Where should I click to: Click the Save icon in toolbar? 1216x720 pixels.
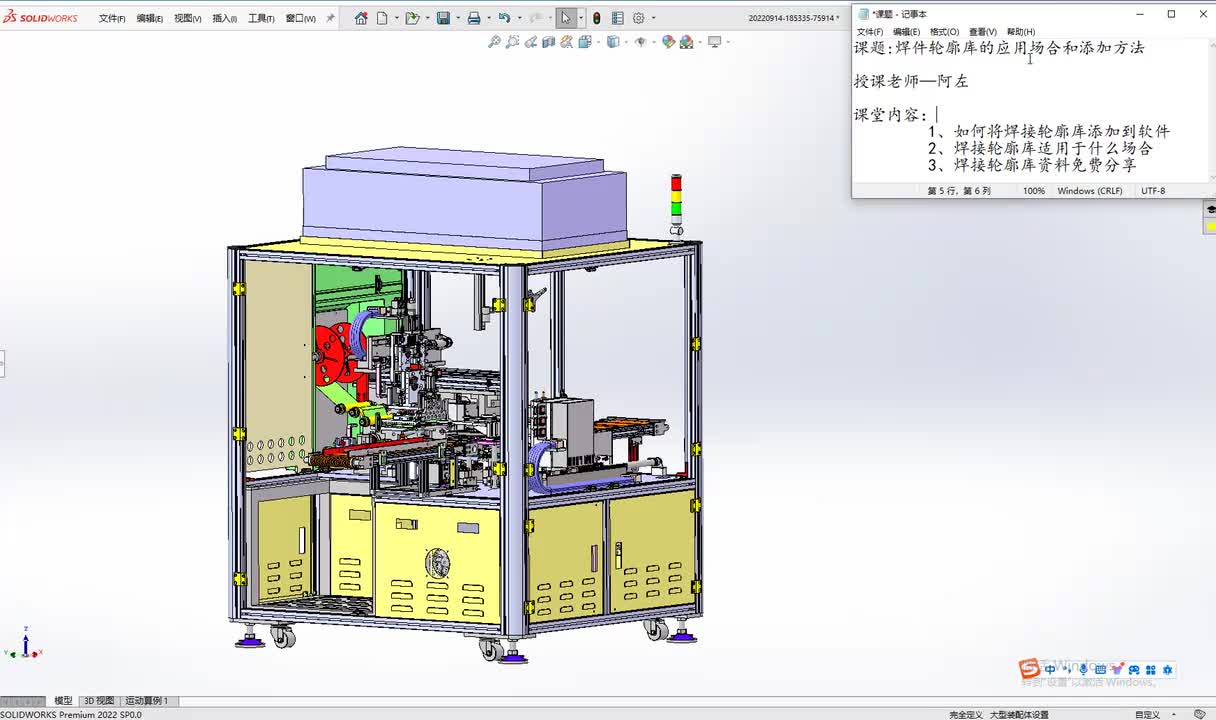point(443,18)
